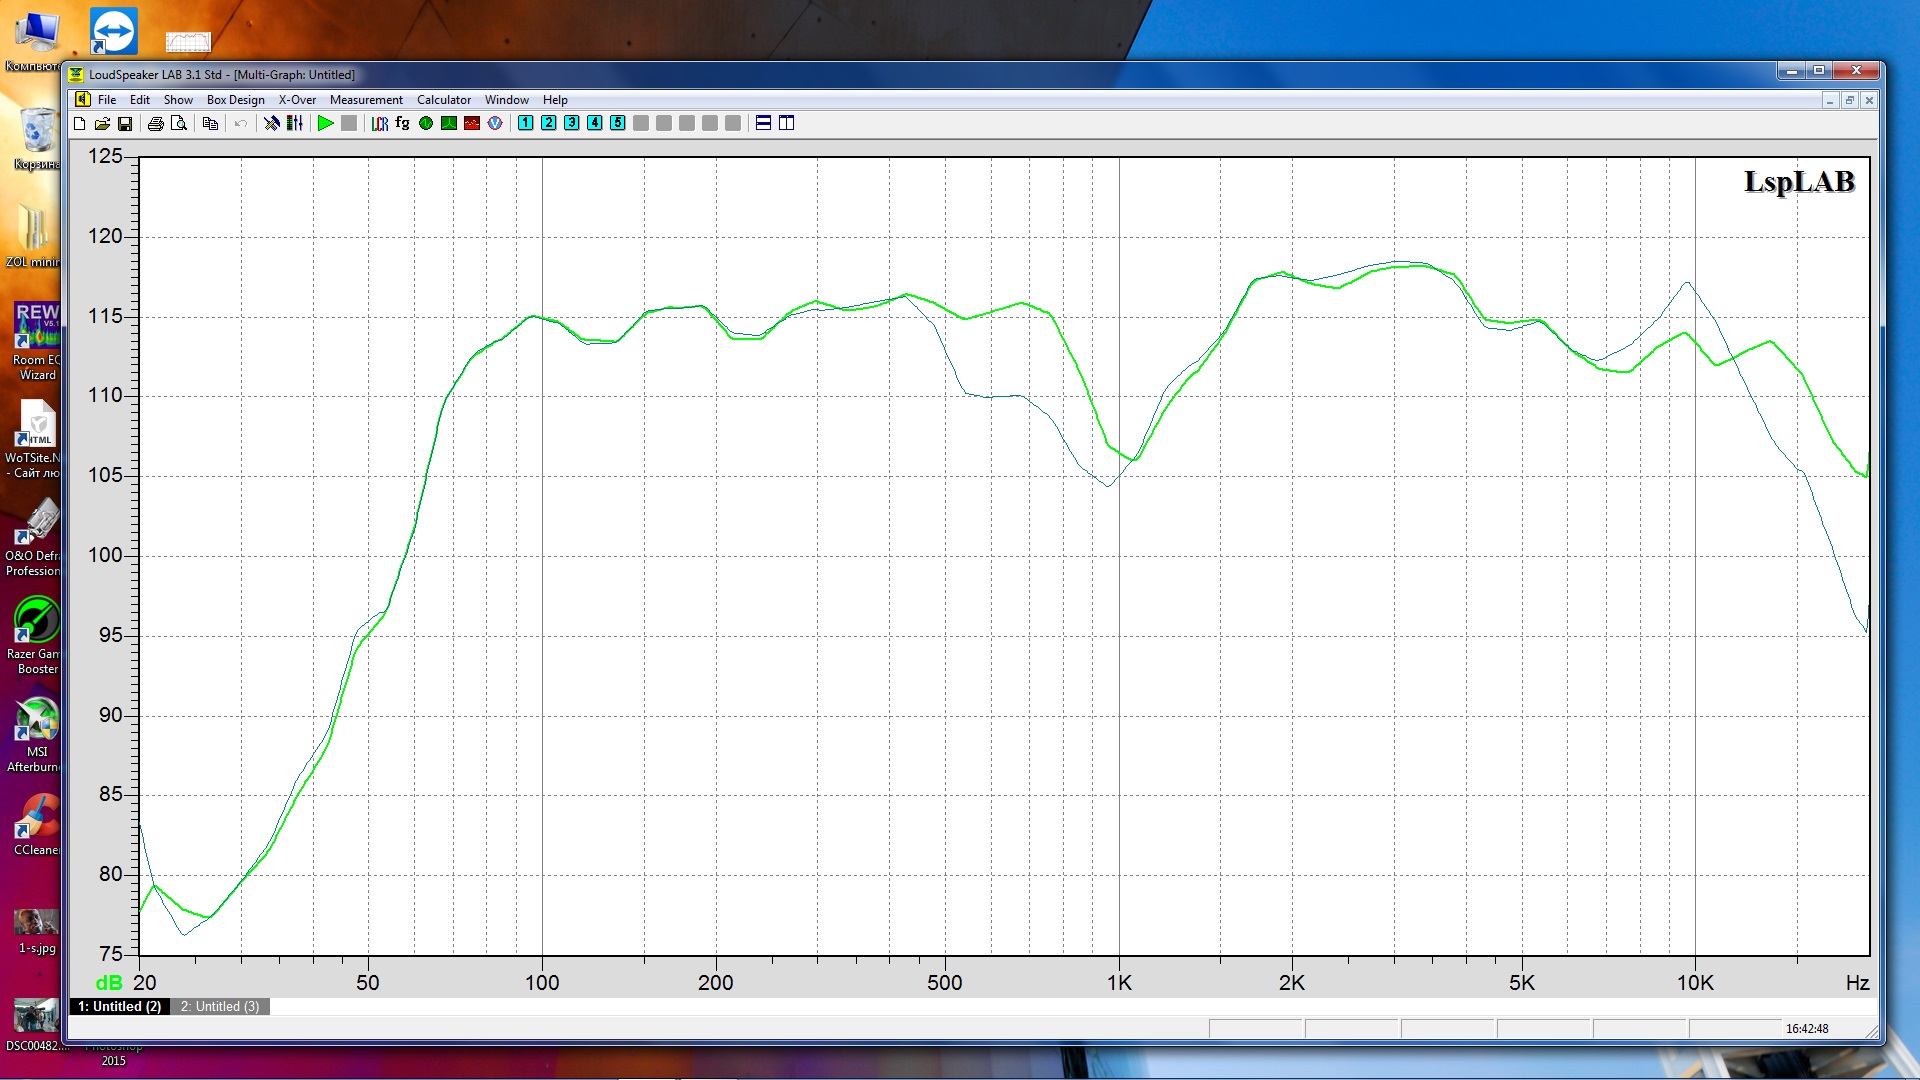Tile windows horizontally with the toolbar icon

tap(763, 123)
